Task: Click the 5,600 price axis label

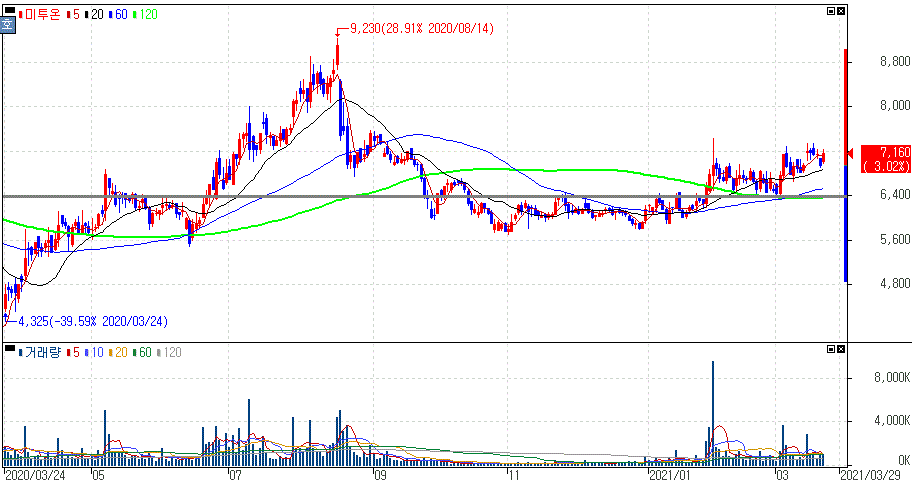Action: (x=895, y=239)
